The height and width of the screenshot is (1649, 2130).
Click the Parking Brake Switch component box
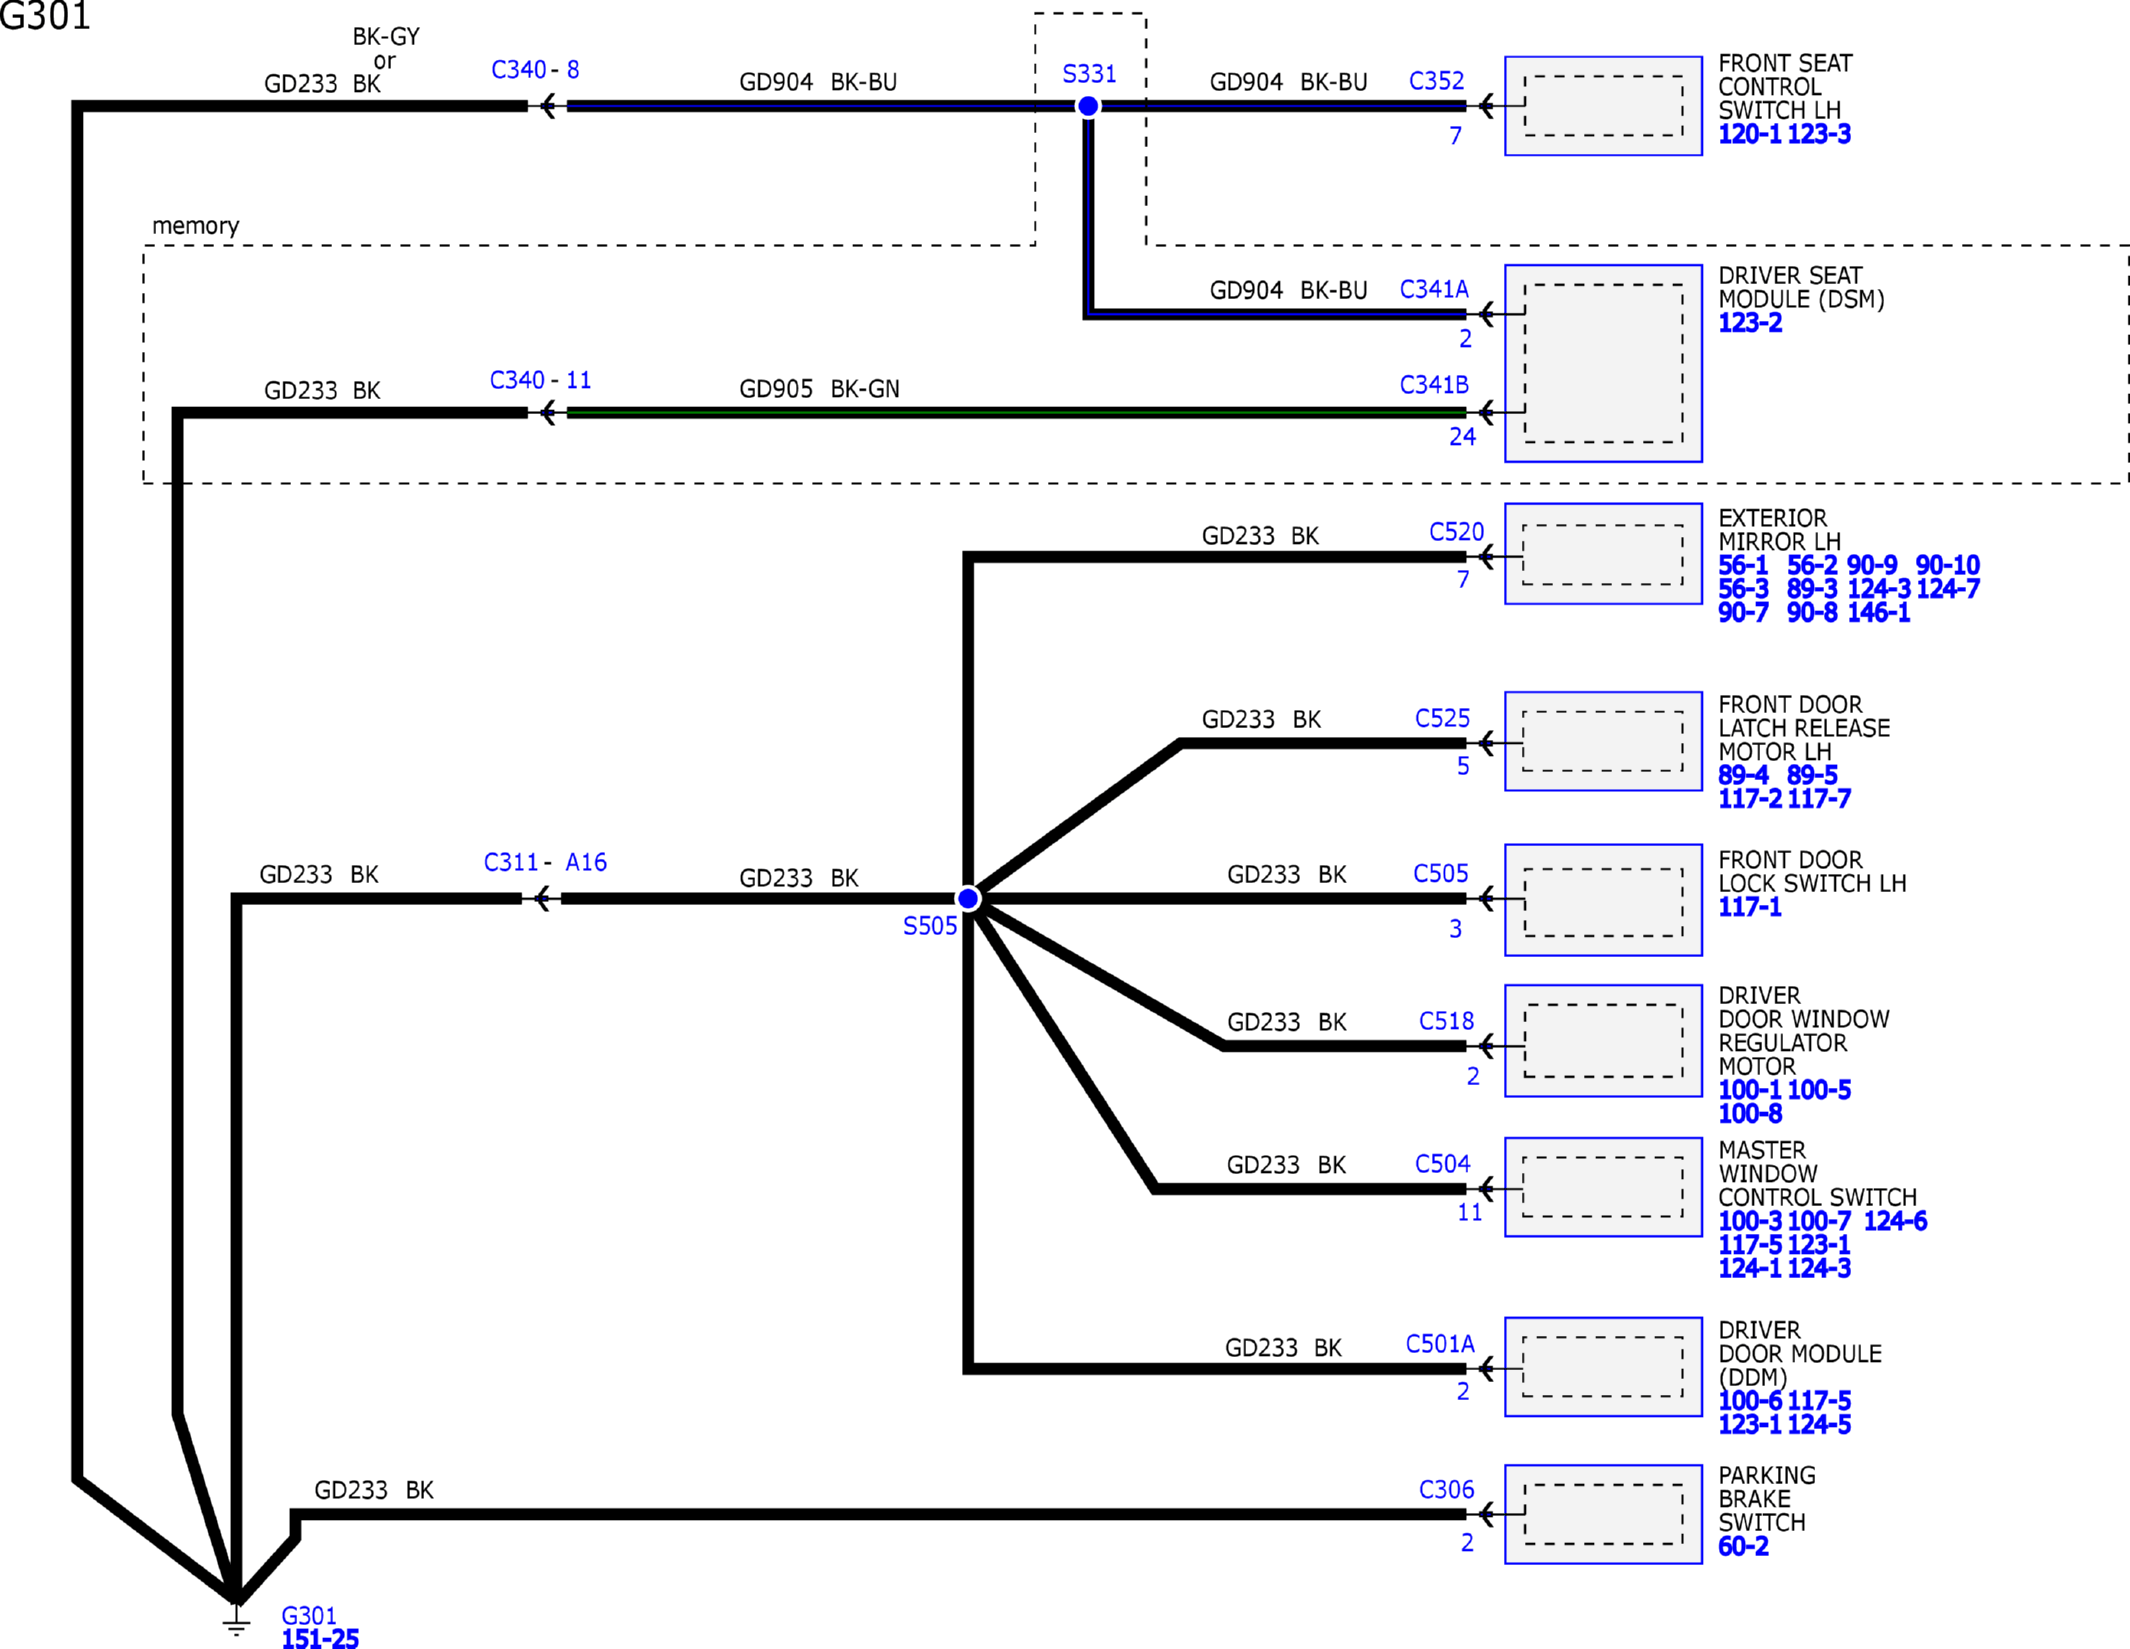(x=1603, y=1514)
